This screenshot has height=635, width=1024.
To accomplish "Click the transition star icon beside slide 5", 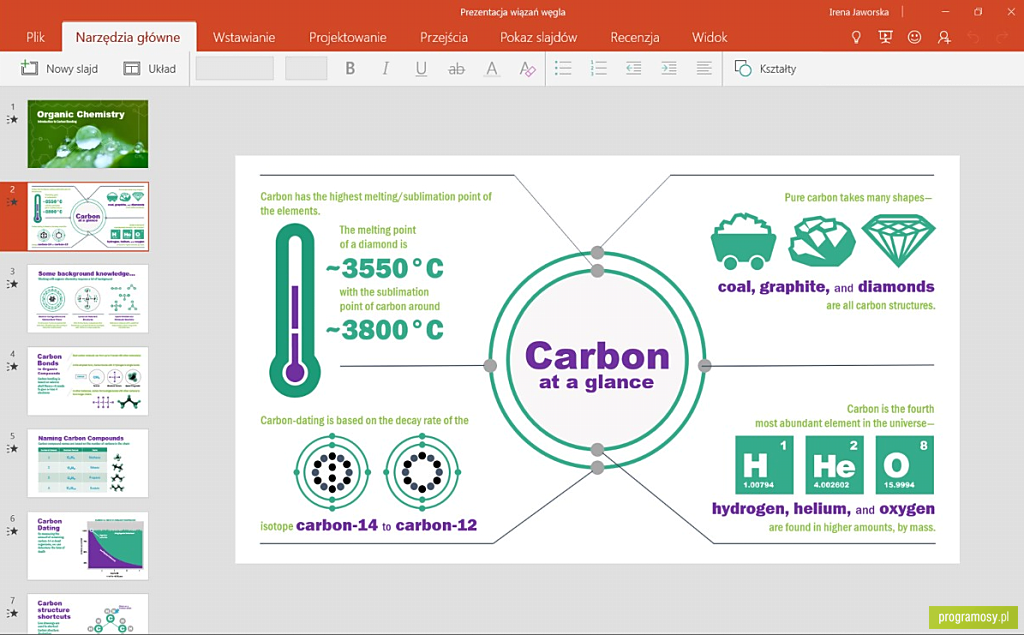I will (12, 449).
